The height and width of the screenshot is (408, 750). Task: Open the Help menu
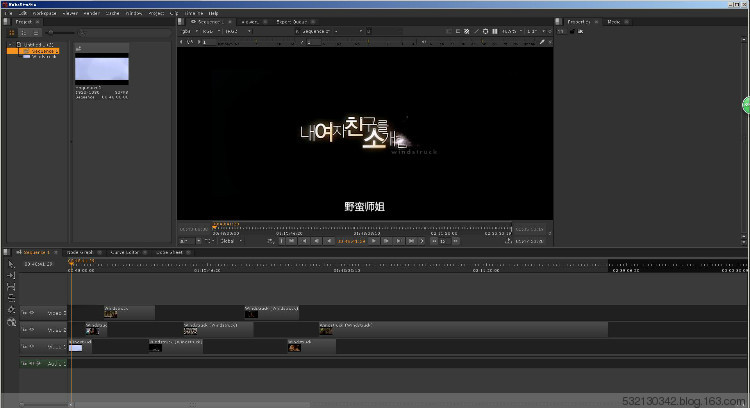coord(213,13)
